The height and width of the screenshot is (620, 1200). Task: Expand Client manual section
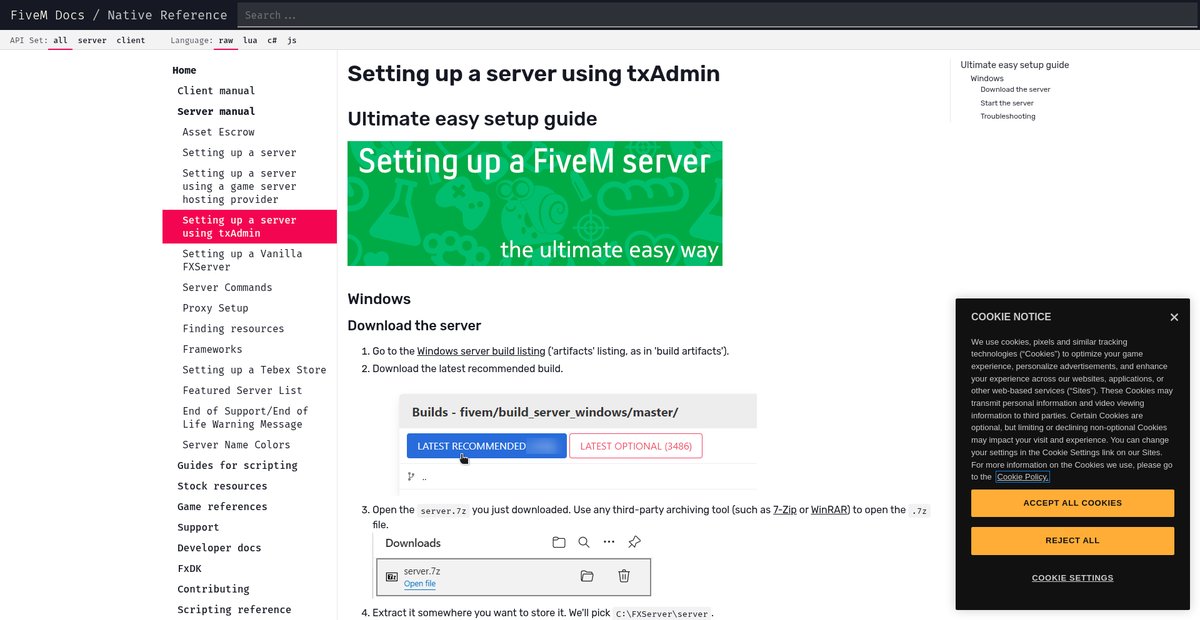[x=216, y=91]
